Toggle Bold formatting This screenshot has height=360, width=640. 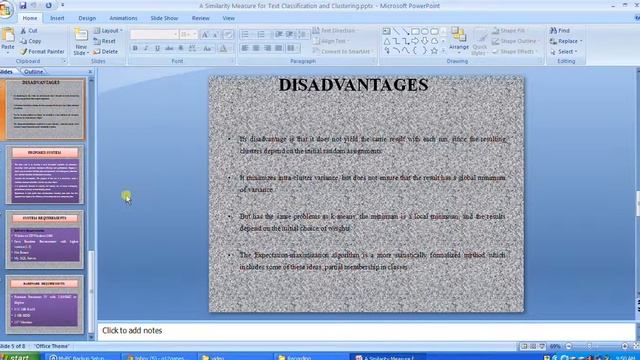tap(135, 48)
